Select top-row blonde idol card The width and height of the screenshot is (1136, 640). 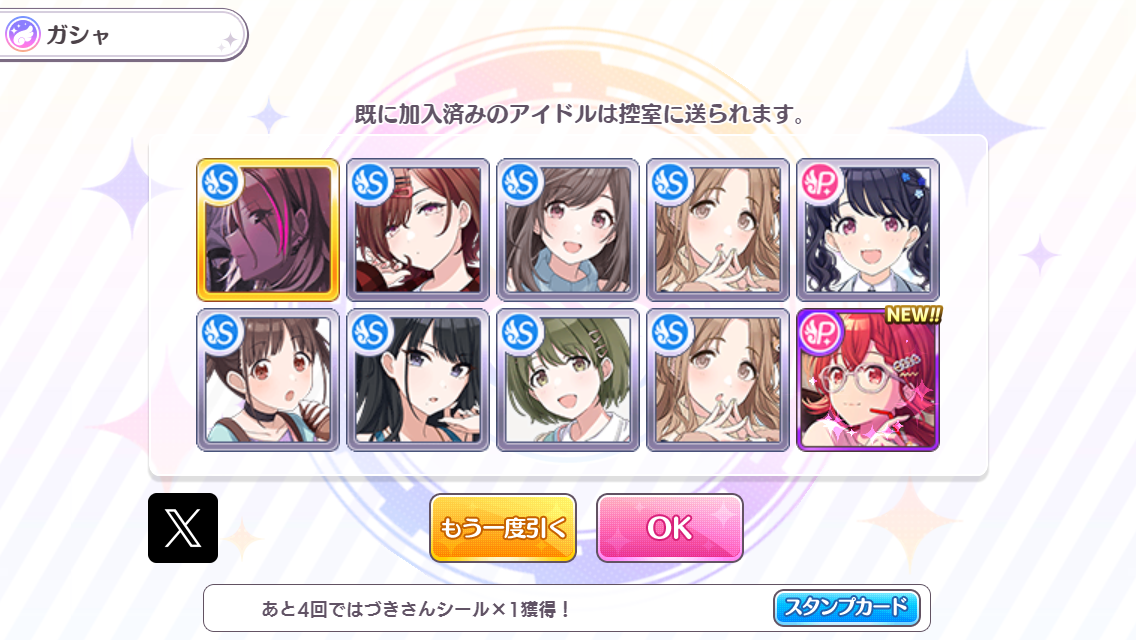click(x=718, y=230)
